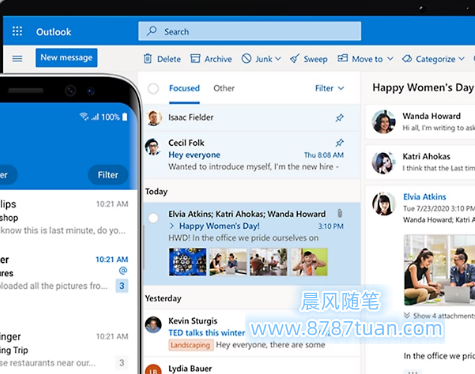
Task: Click the Outlook title text
Action: tap(54, 32)
